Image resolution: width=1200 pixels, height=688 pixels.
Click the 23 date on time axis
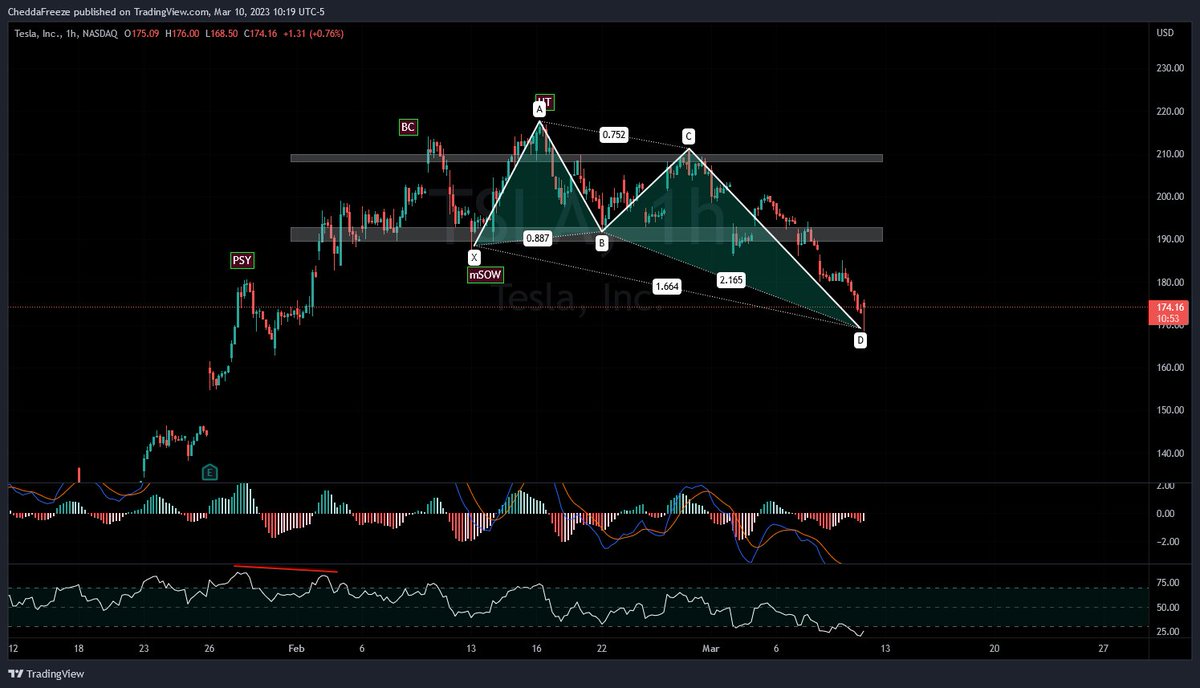coord(144,649)
